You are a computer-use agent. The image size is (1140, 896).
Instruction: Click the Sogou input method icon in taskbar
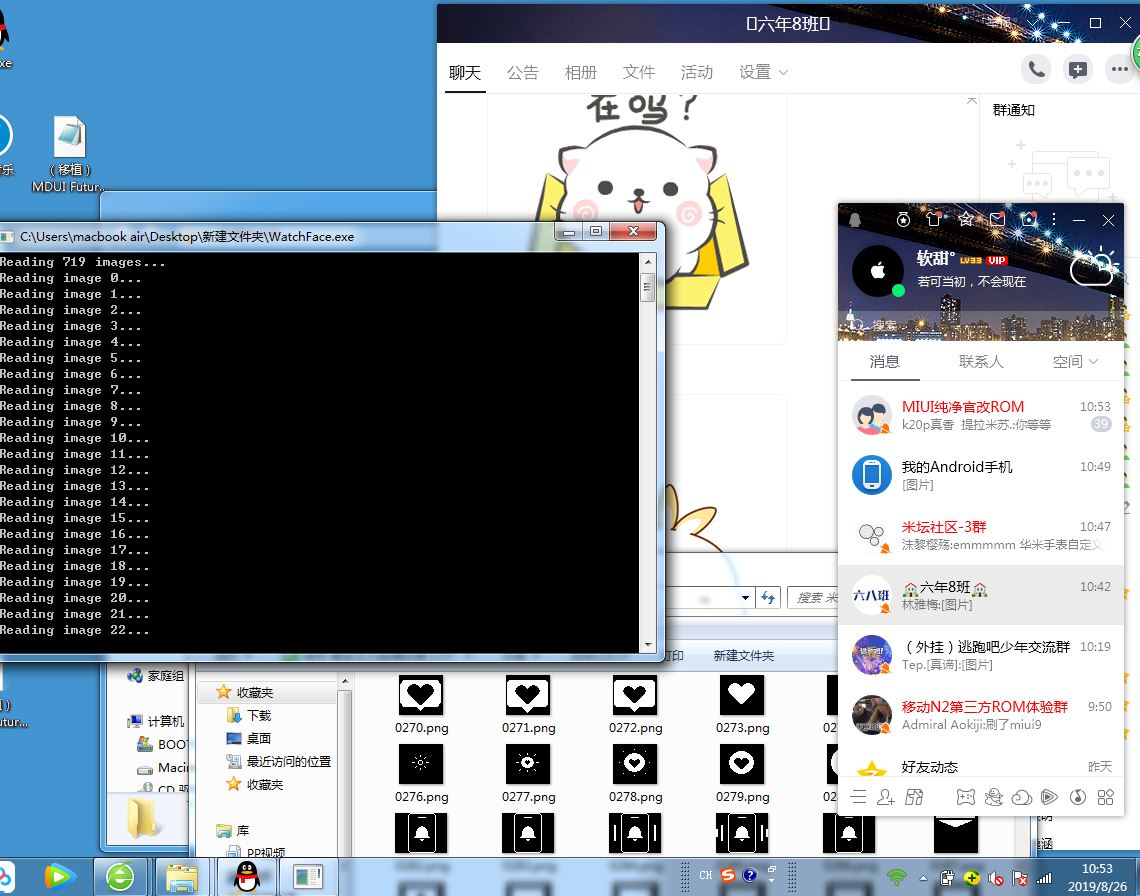[x=728, y=875]
